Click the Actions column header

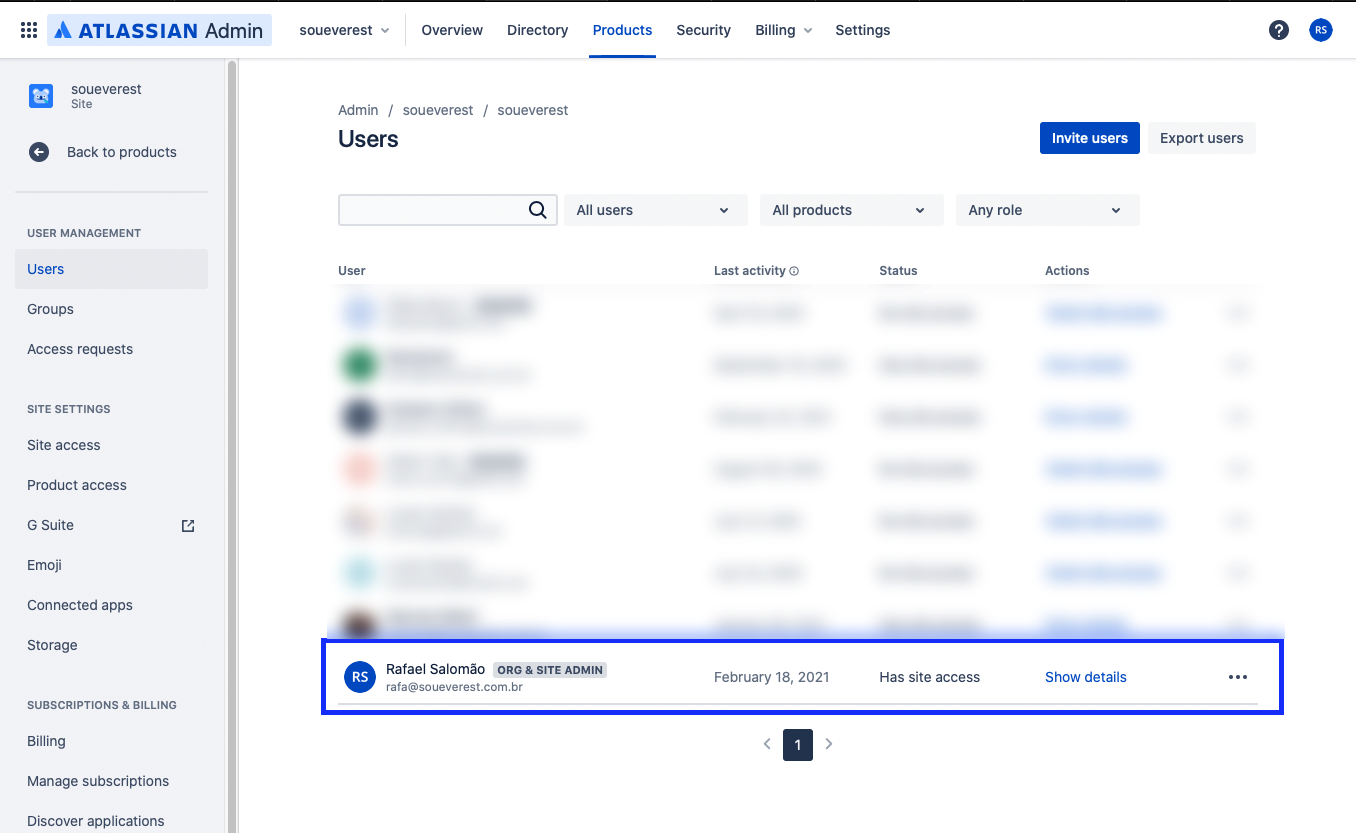pos(1067,271)
